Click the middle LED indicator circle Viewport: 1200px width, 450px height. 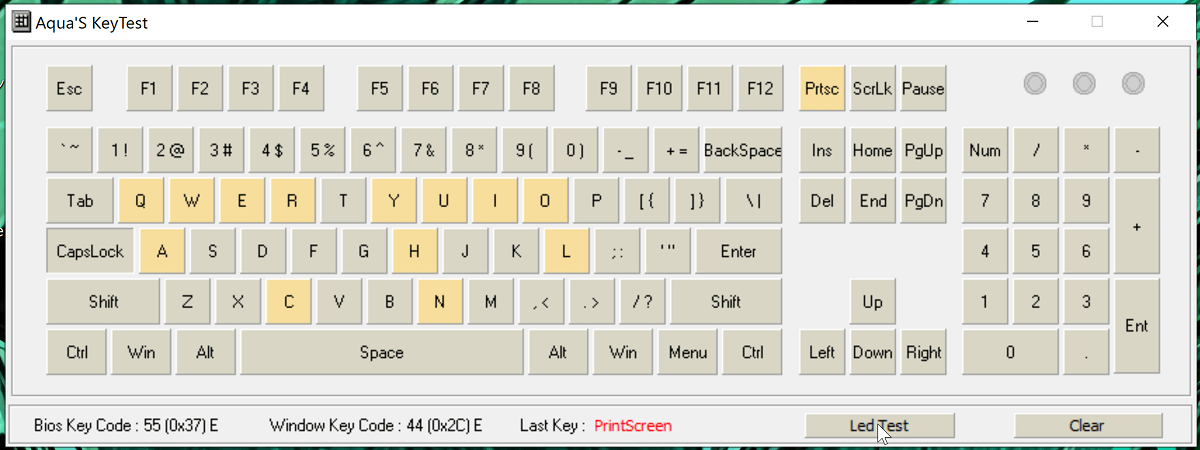[x=1084, y=83]
